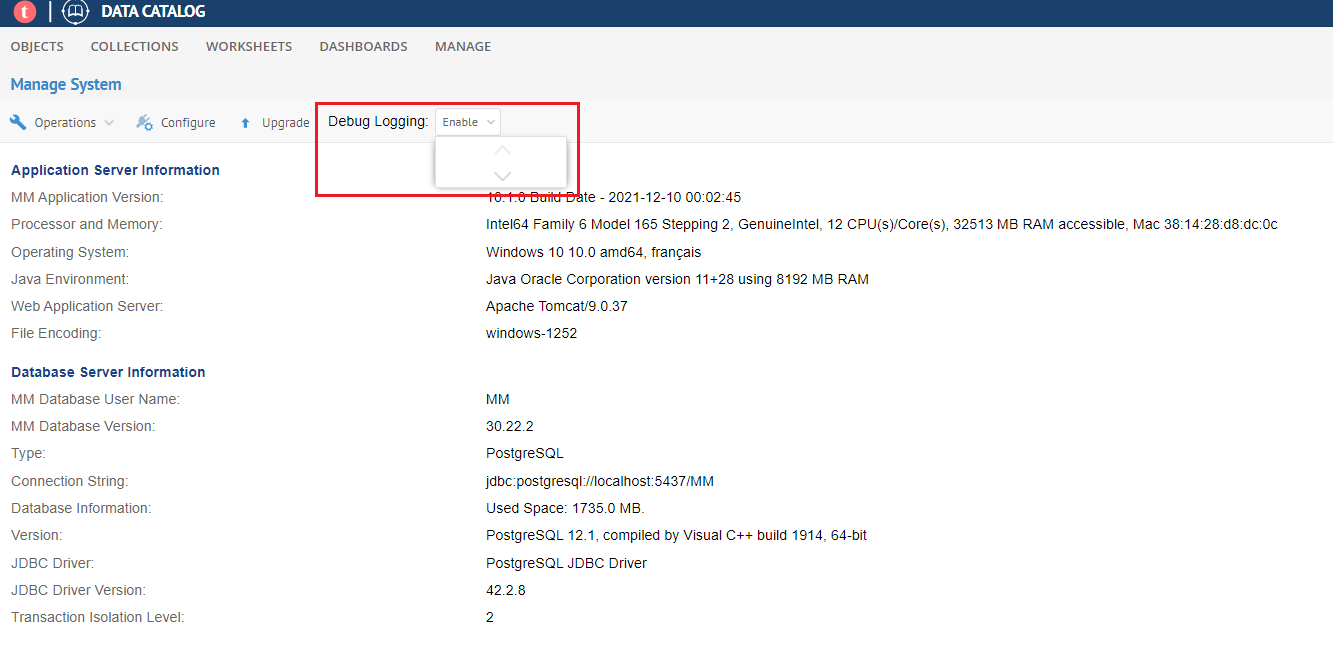Set Debug Logging selector to Enable

(467, 121)
